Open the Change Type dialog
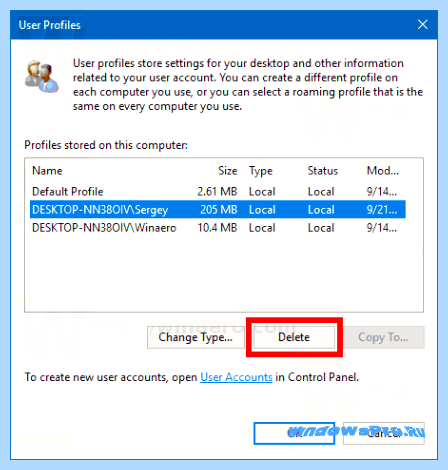This screenshot has height=470, width=448. 196,337
